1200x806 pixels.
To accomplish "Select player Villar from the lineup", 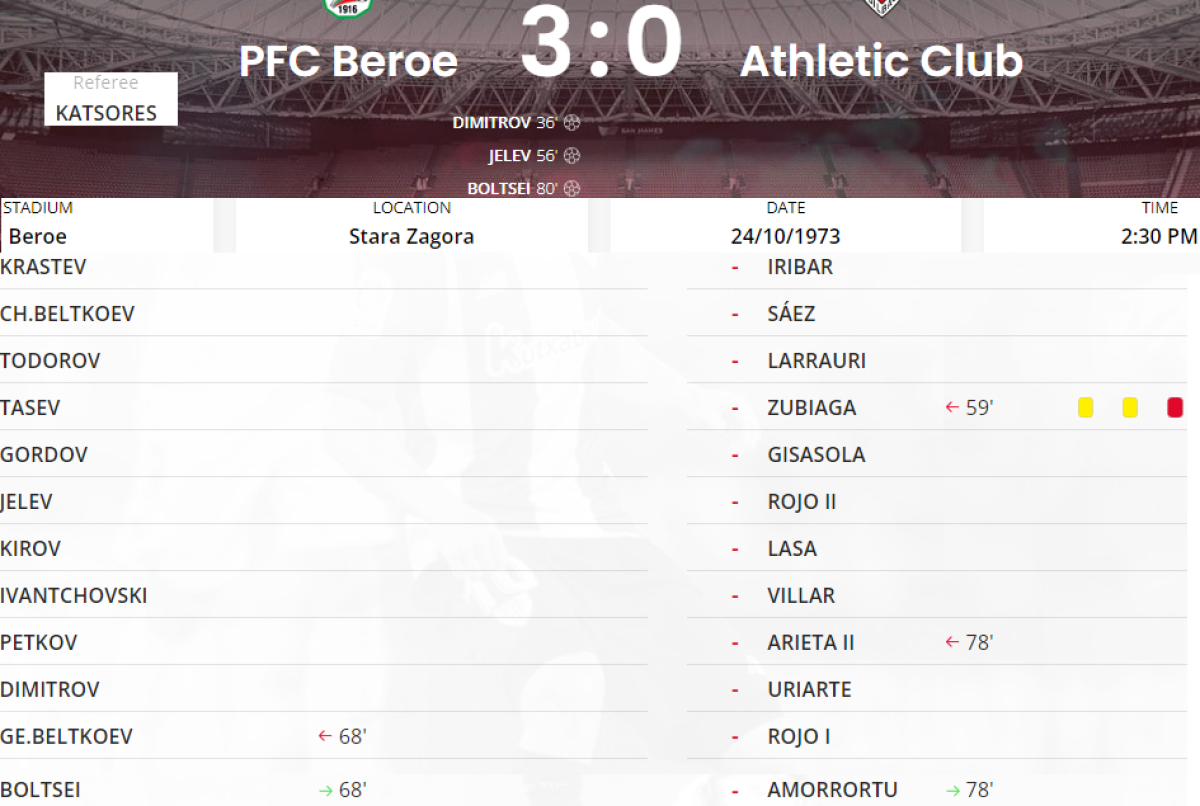I will click(x=801, y=596).
